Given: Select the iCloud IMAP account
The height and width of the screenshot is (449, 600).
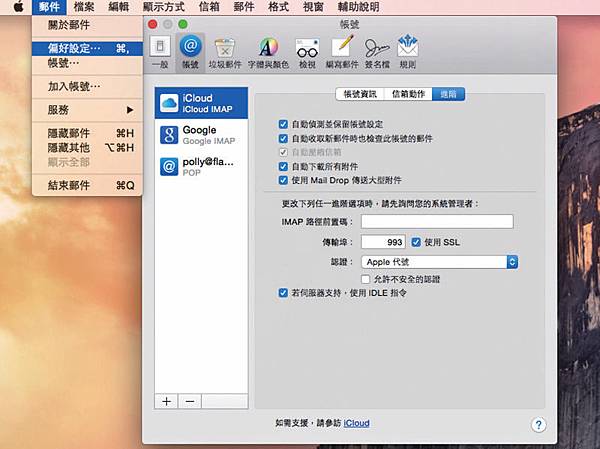Looking at the screenshot, I should click(x=201, y=103).
